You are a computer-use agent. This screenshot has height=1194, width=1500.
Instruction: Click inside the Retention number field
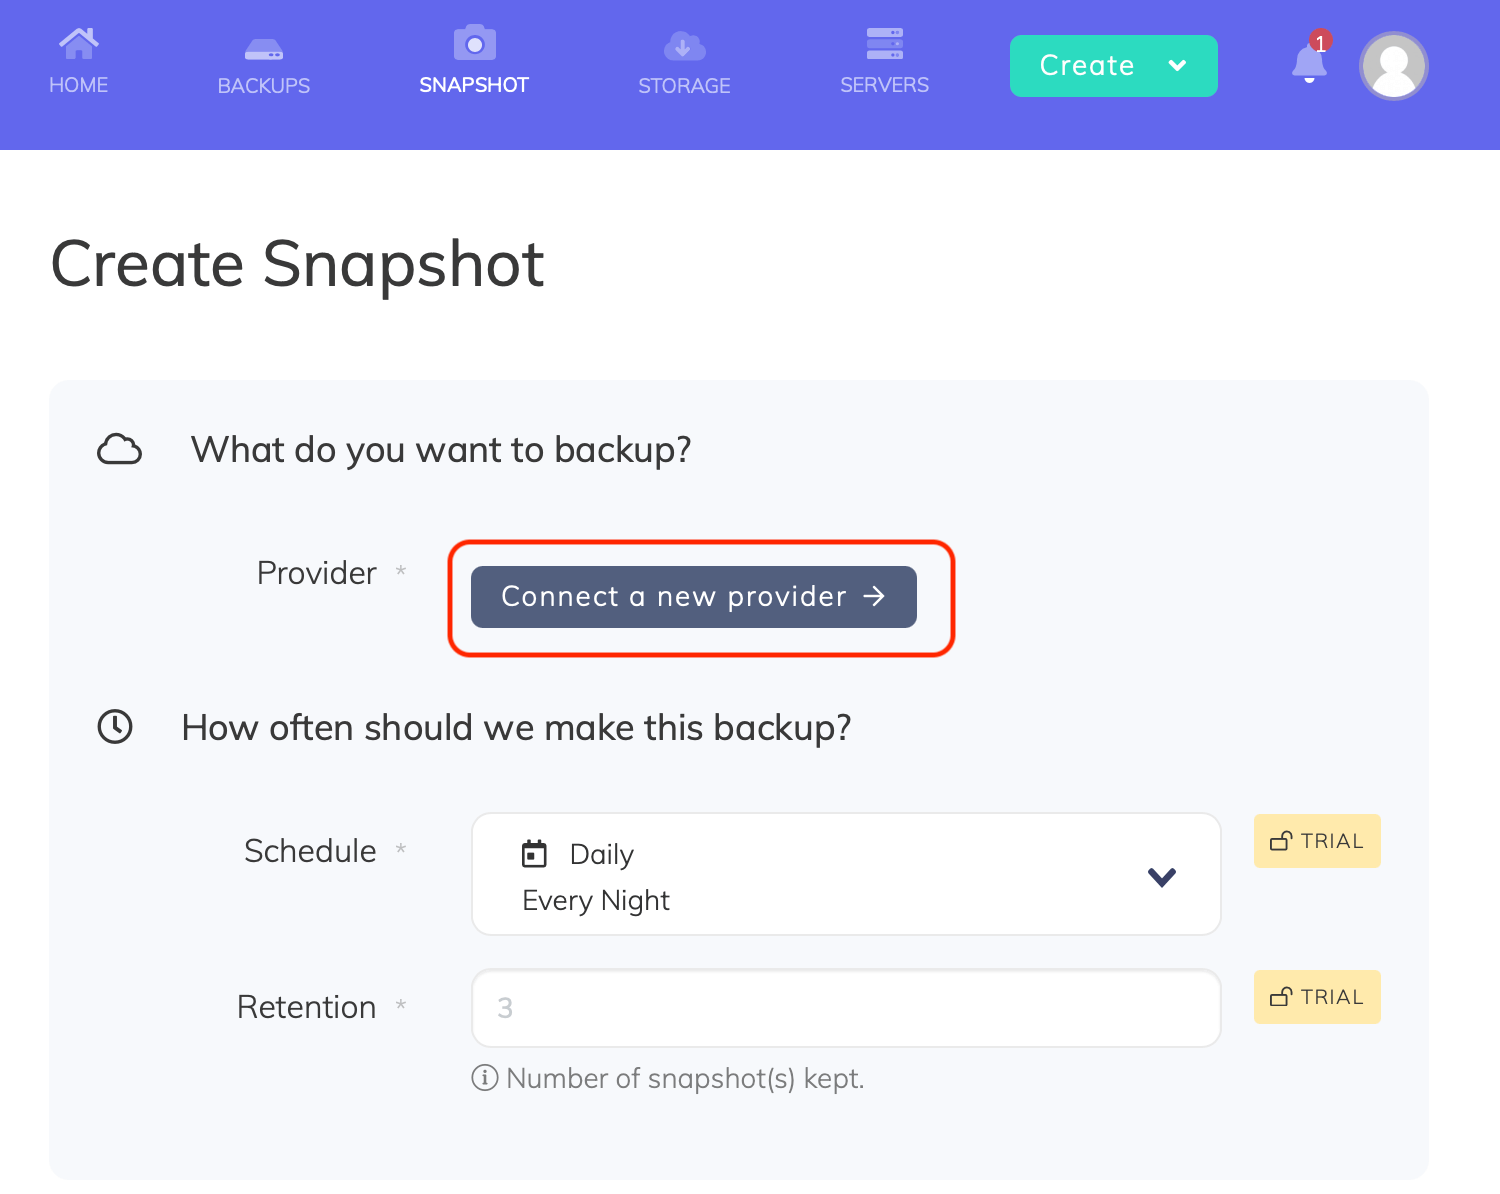pos(845,1008)
